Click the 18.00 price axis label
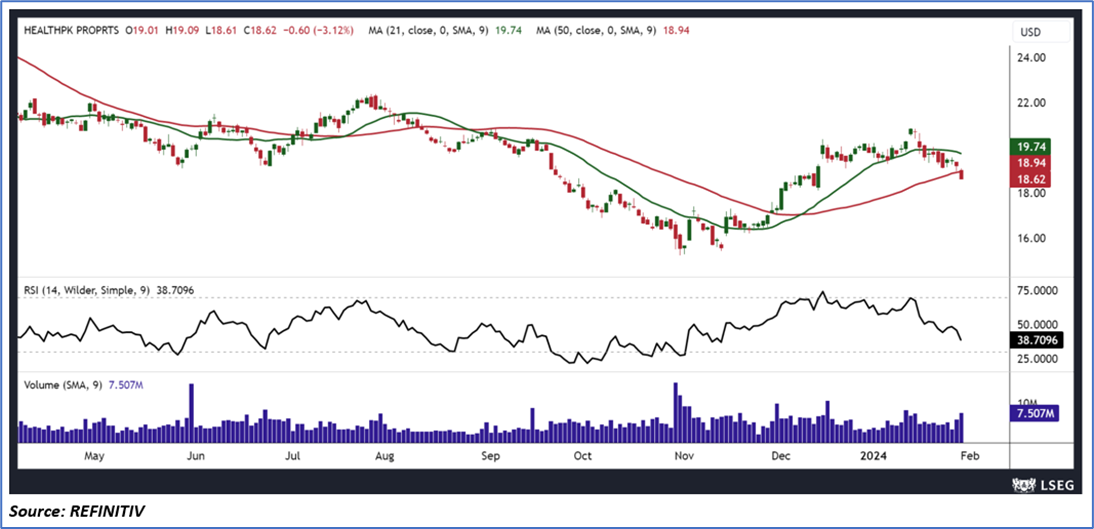Image resolution: width=1094 pixels, height=529 pixels. coord(1030,193)
